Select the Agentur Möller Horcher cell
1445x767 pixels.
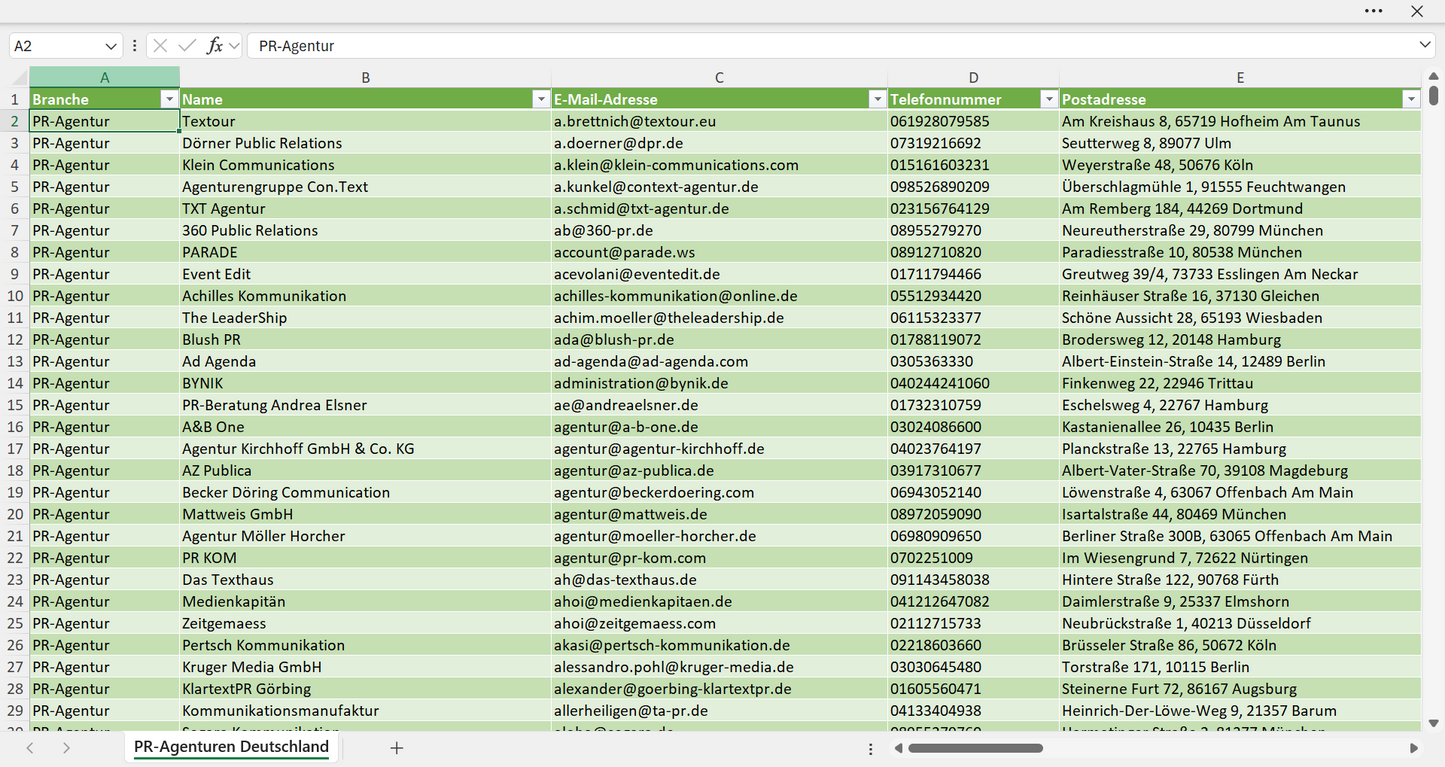coord(365,536)
